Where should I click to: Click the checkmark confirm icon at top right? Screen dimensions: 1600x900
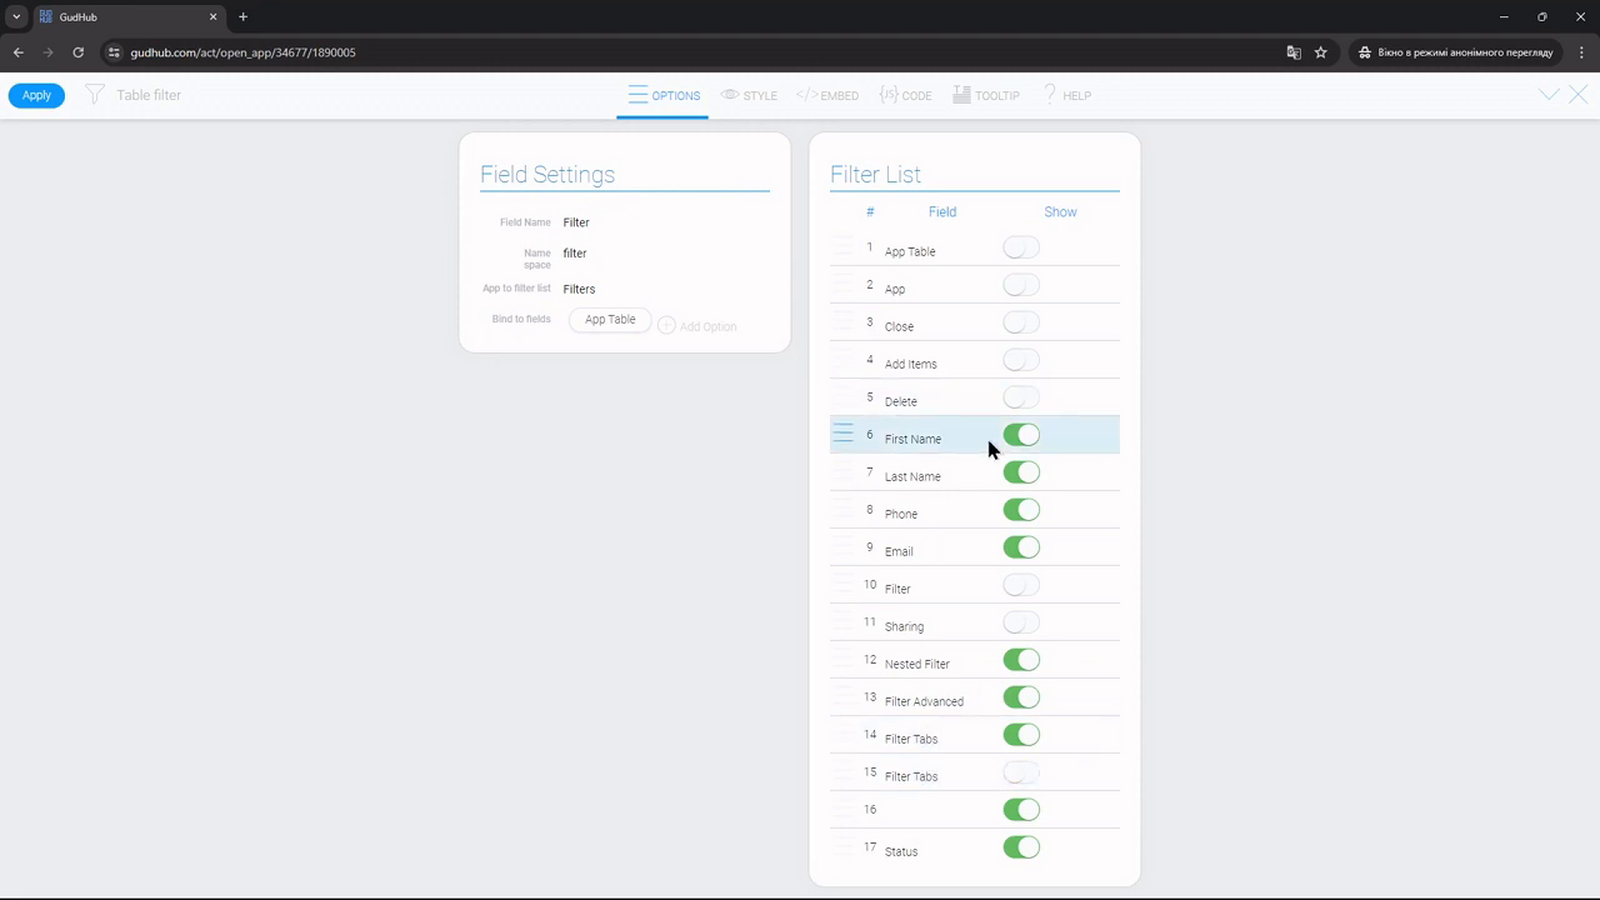click(1549, 95)
